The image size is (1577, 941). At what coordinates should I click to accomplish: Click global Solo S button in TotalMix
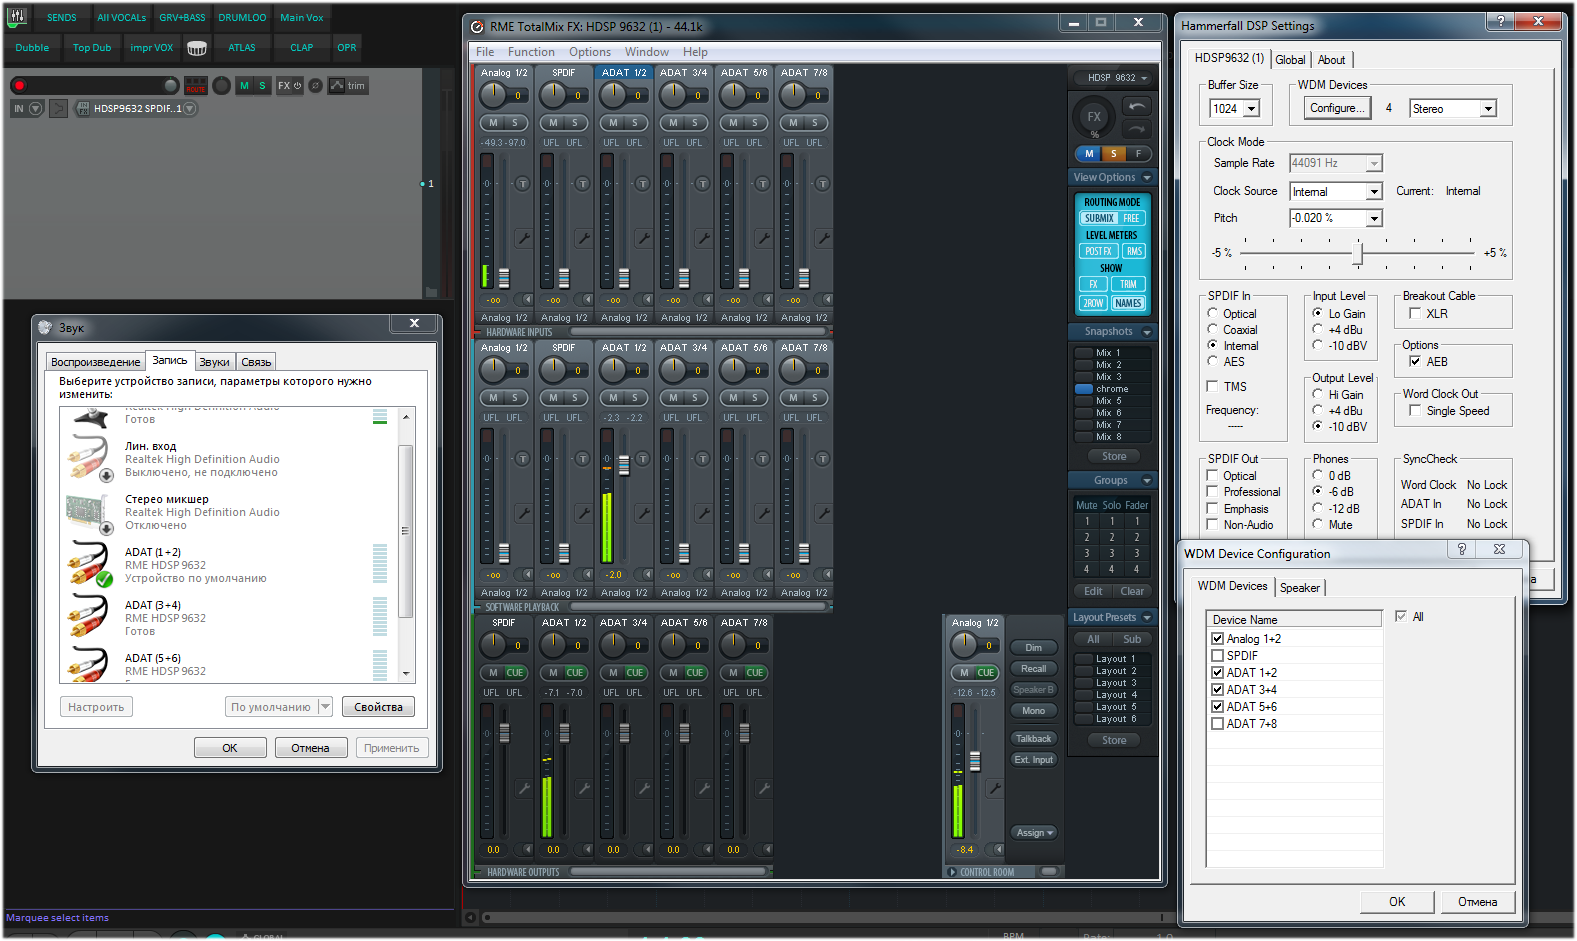[x=1113, y=154]
